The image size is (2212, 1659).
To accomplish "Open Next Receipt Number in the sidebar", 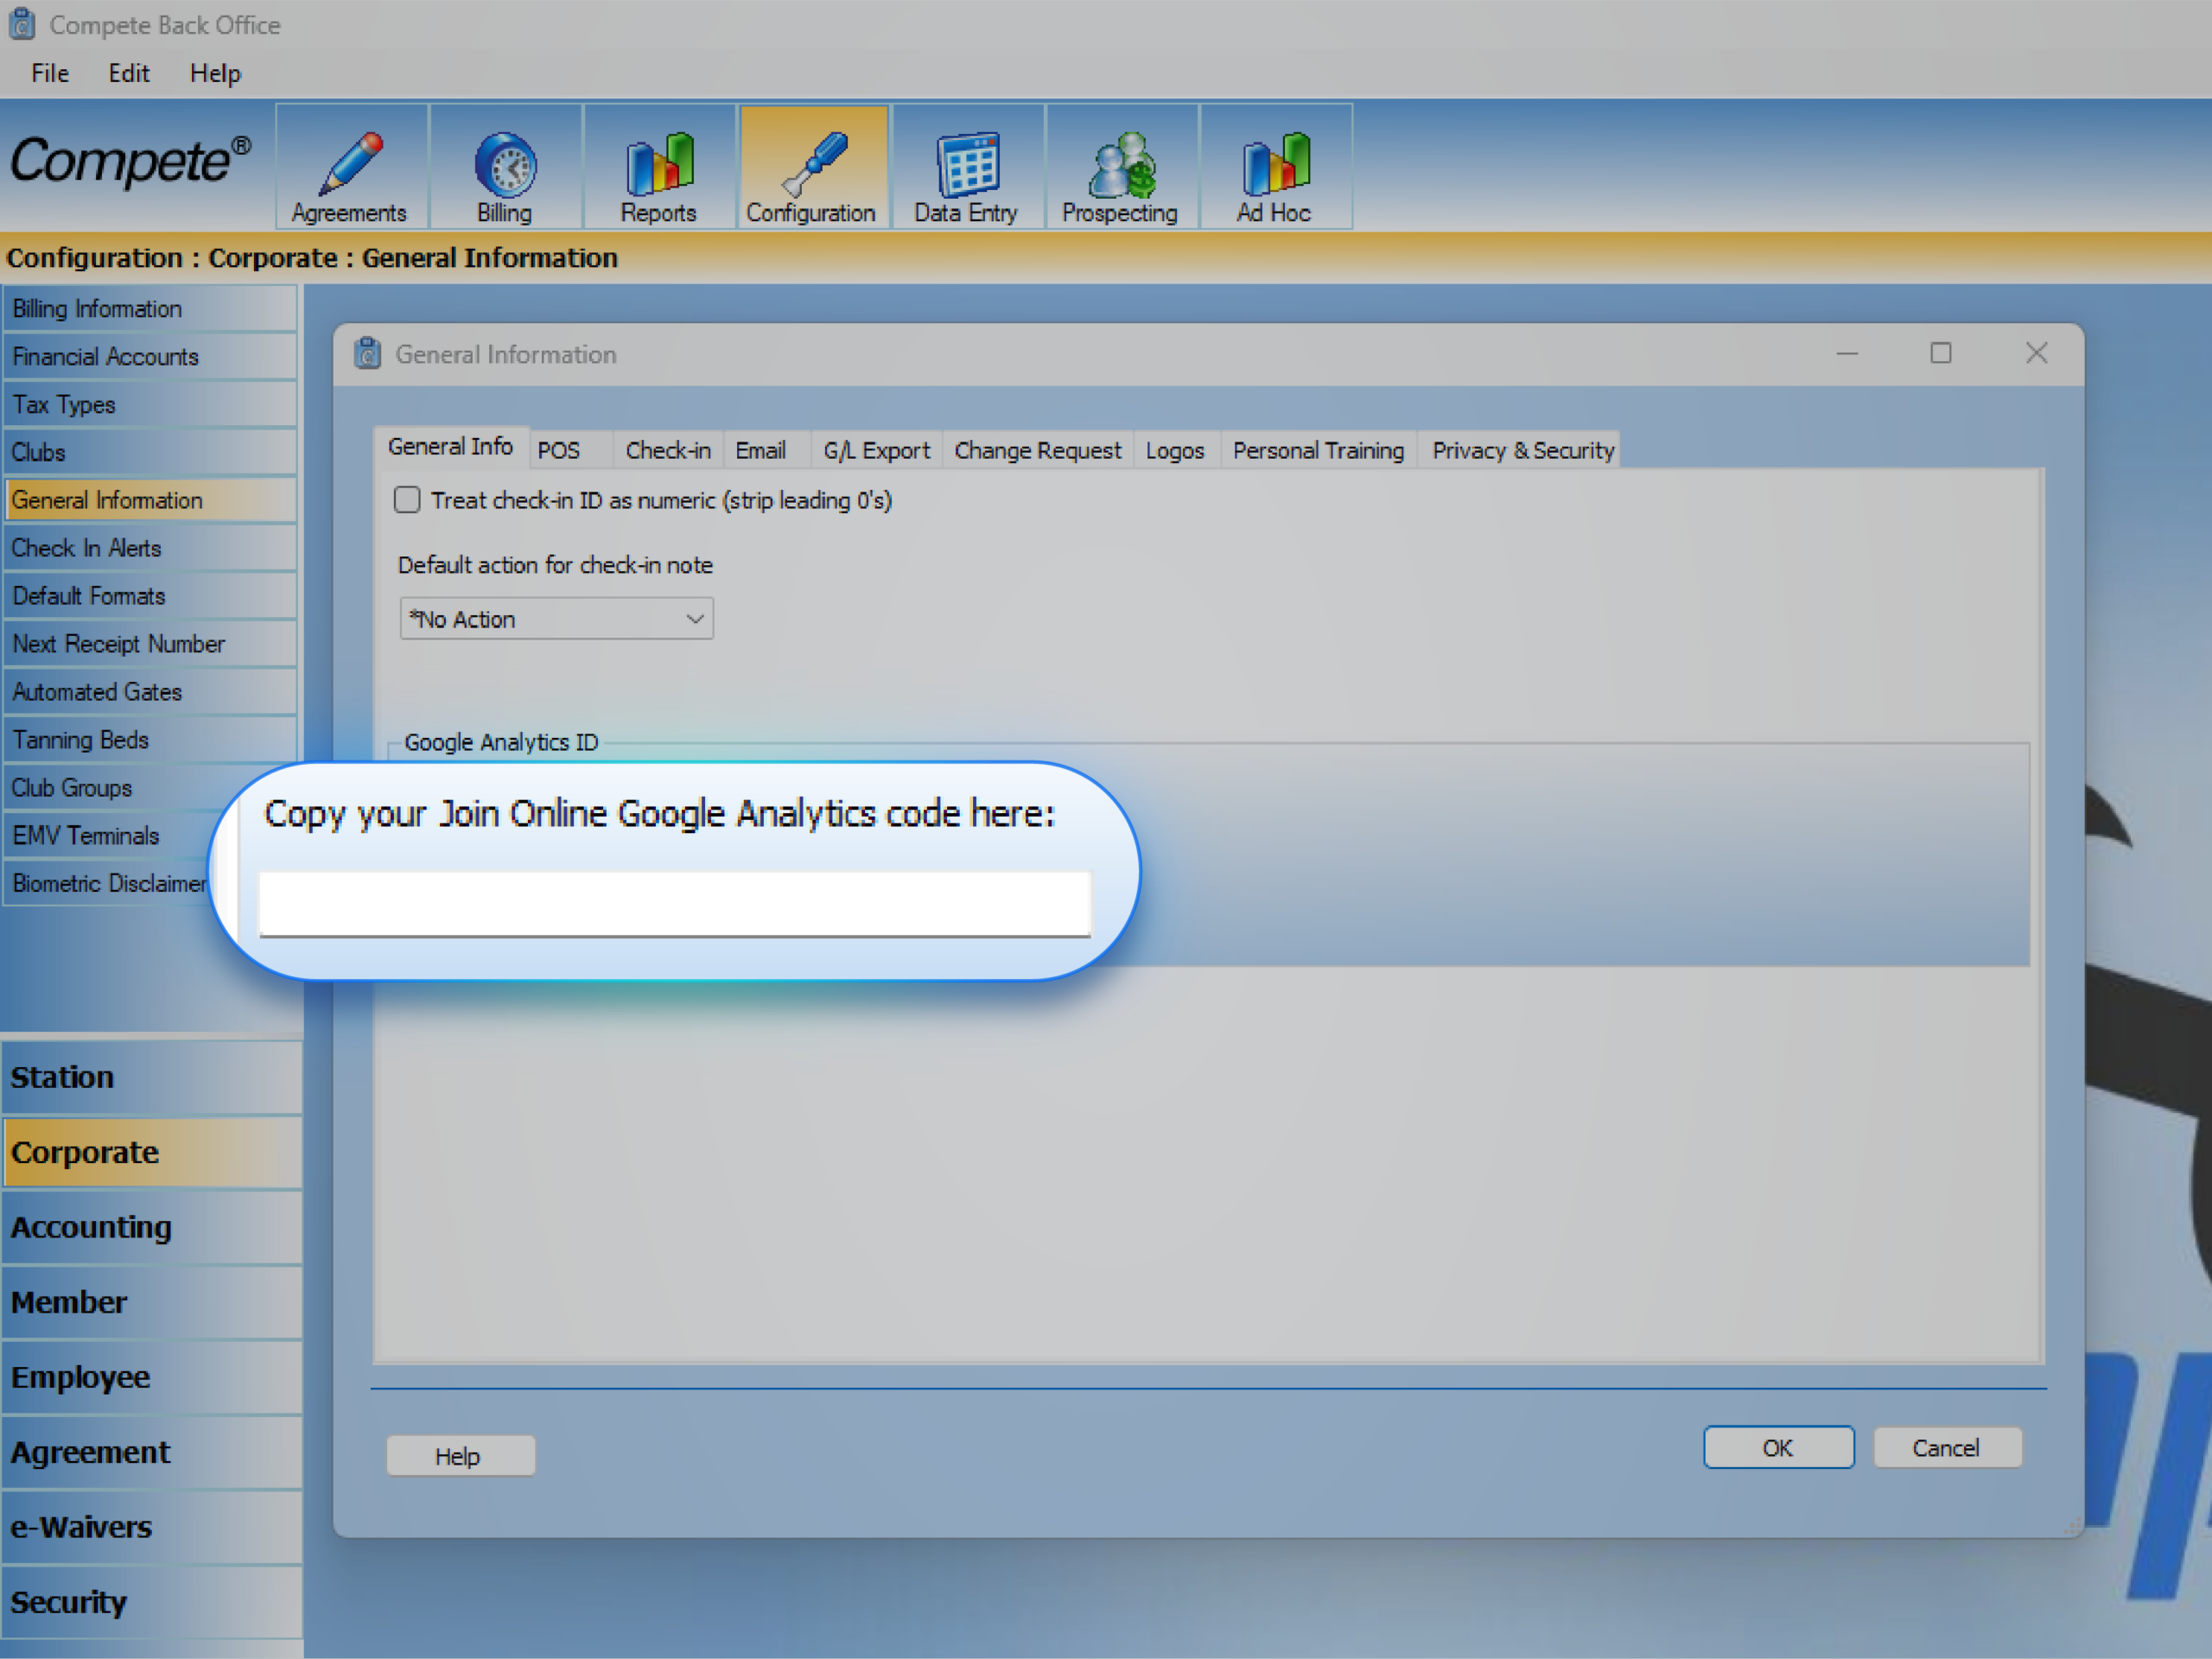I will [150, 644].
